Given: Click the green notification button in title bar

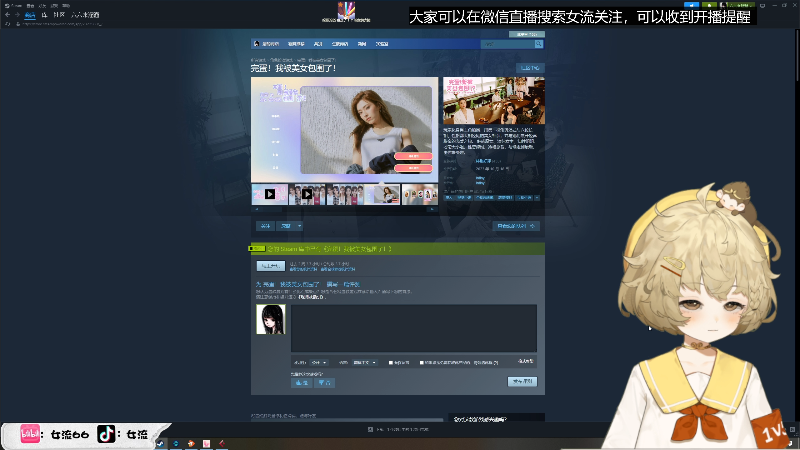Looking at the screenshot, I should [x=709, y=5].
